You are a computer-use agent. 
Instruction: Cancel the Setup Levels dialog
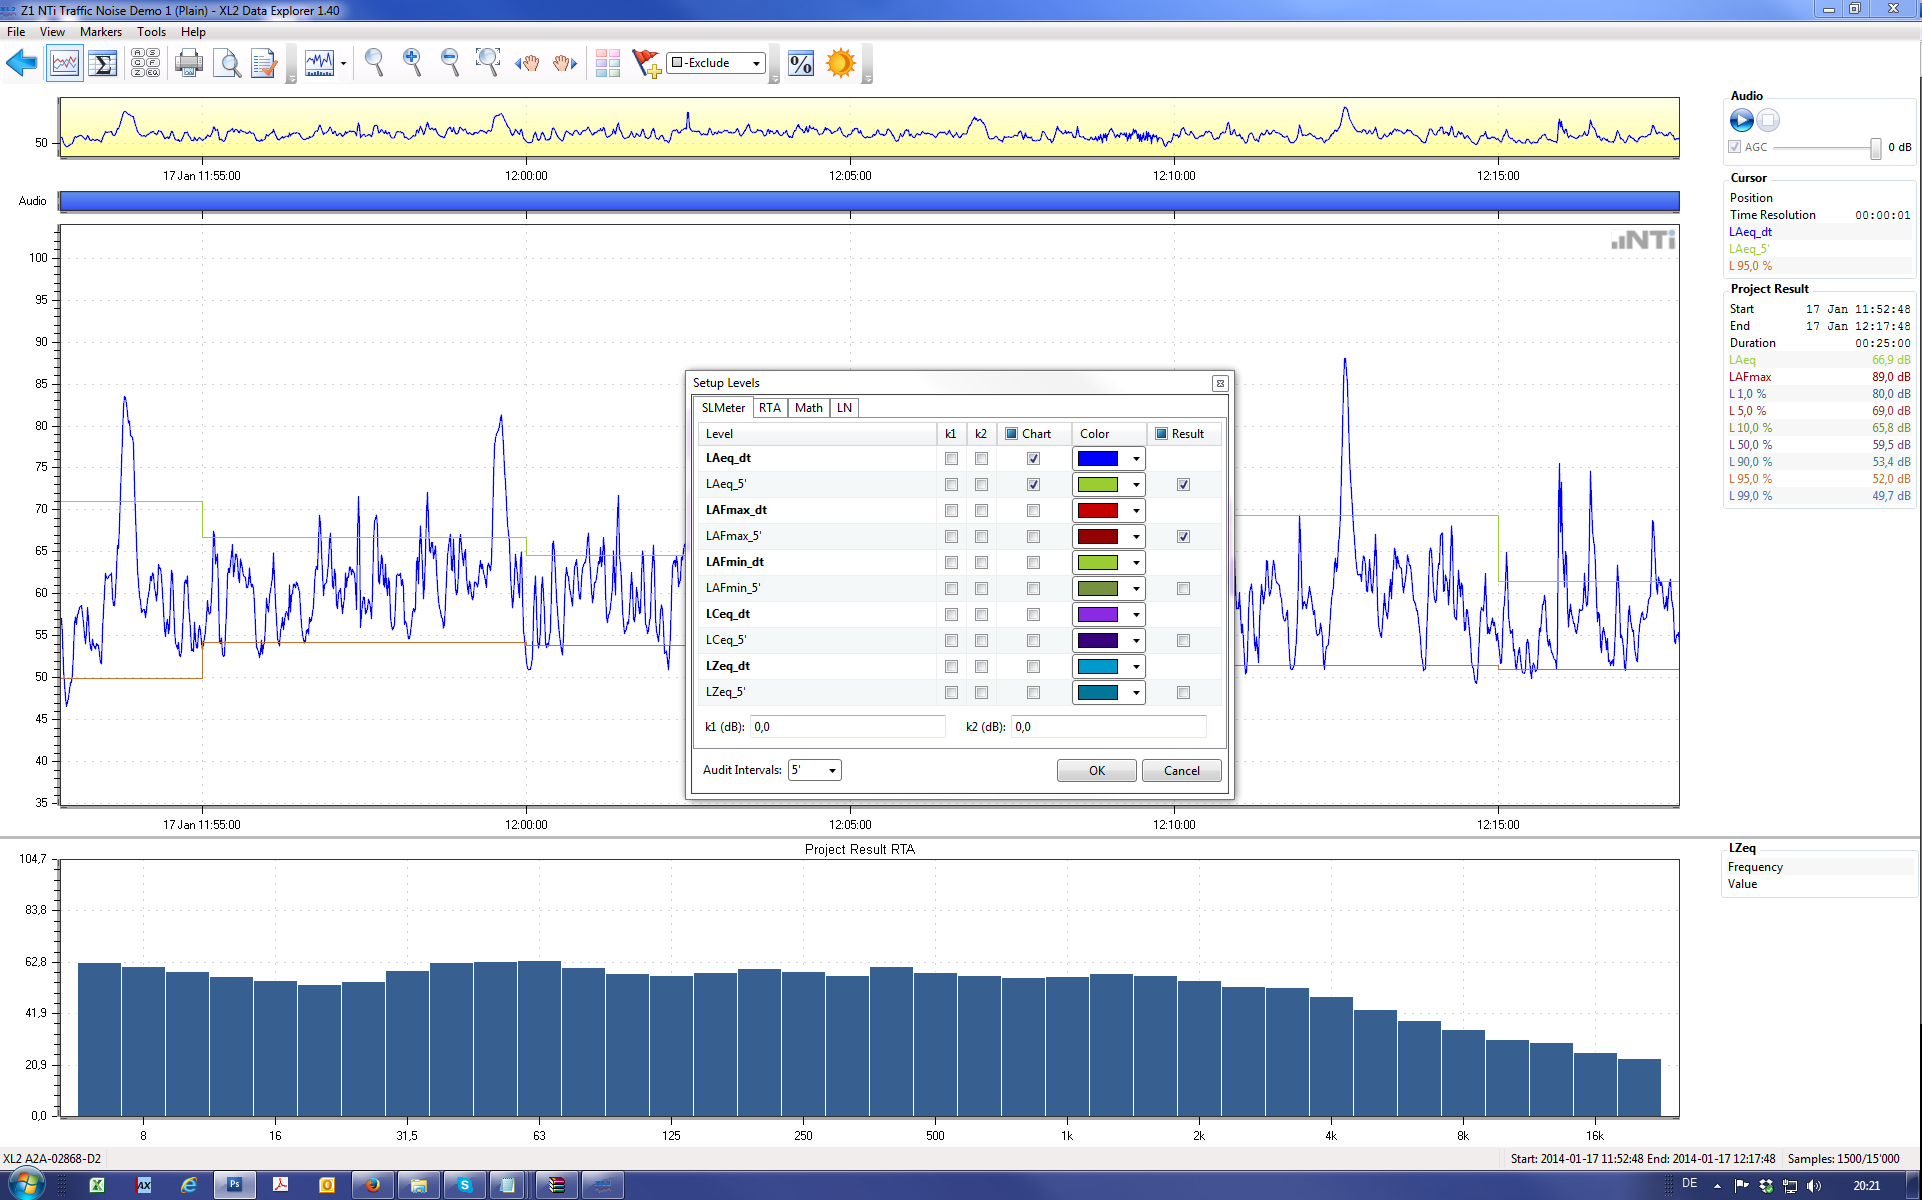click(x=1181, y=770)
